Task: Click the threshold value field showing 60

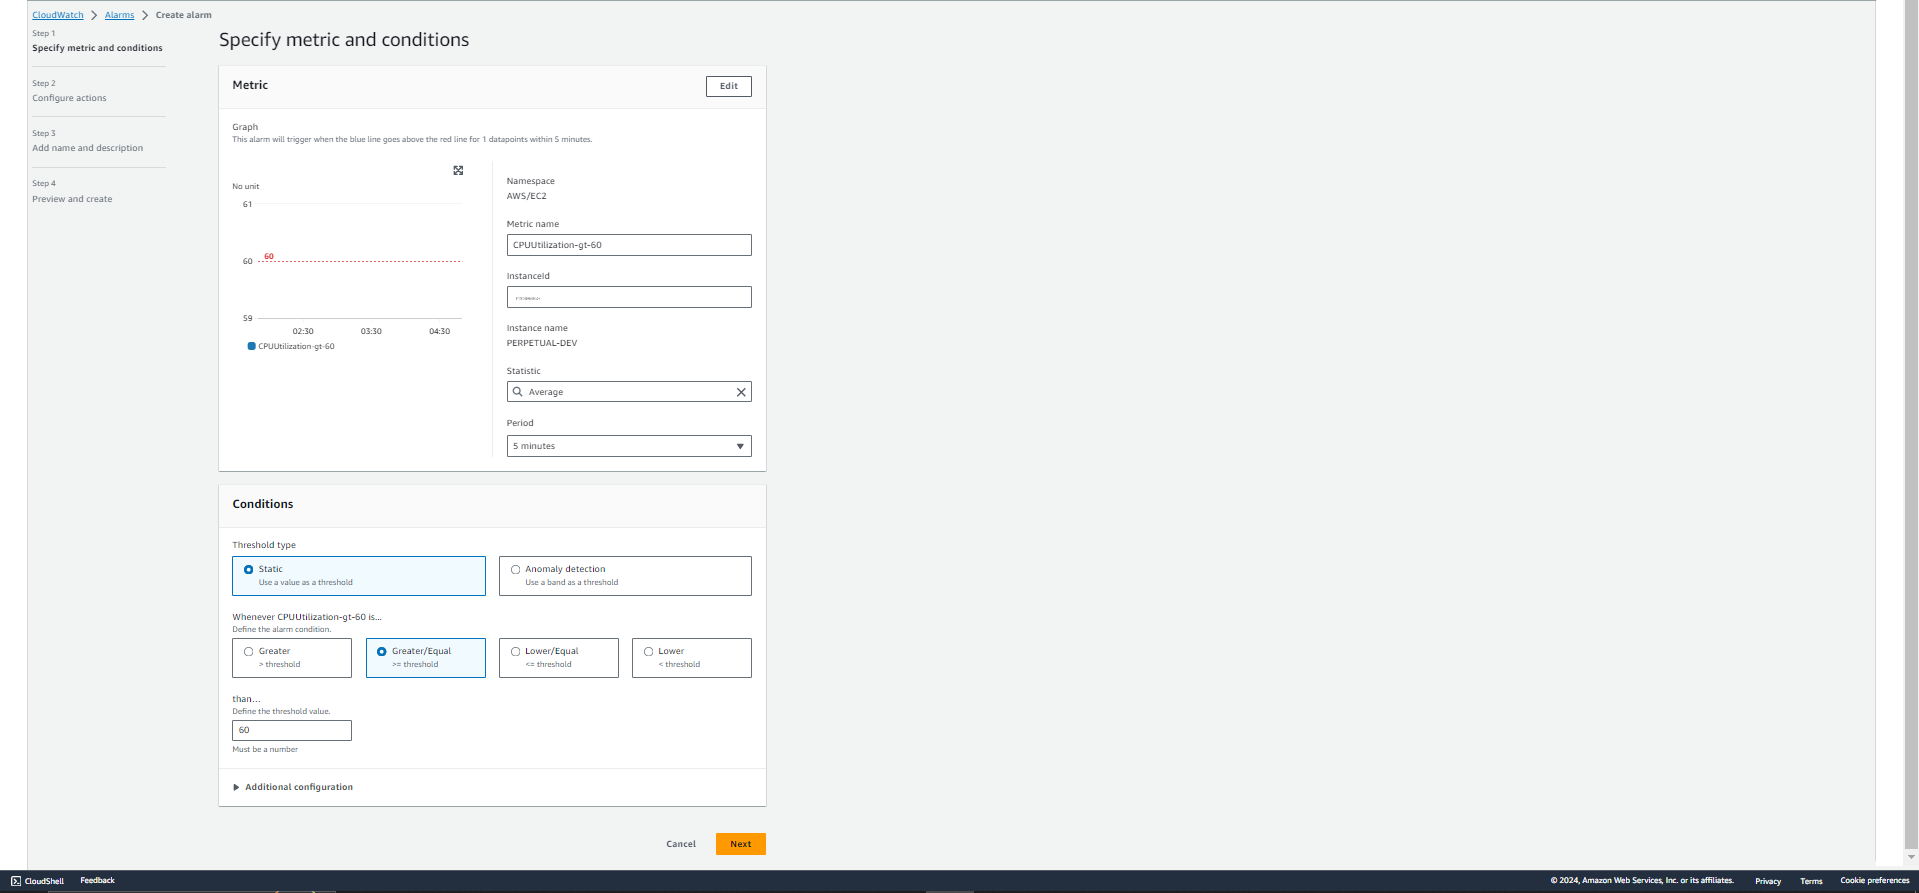Action: coord(292,730)
